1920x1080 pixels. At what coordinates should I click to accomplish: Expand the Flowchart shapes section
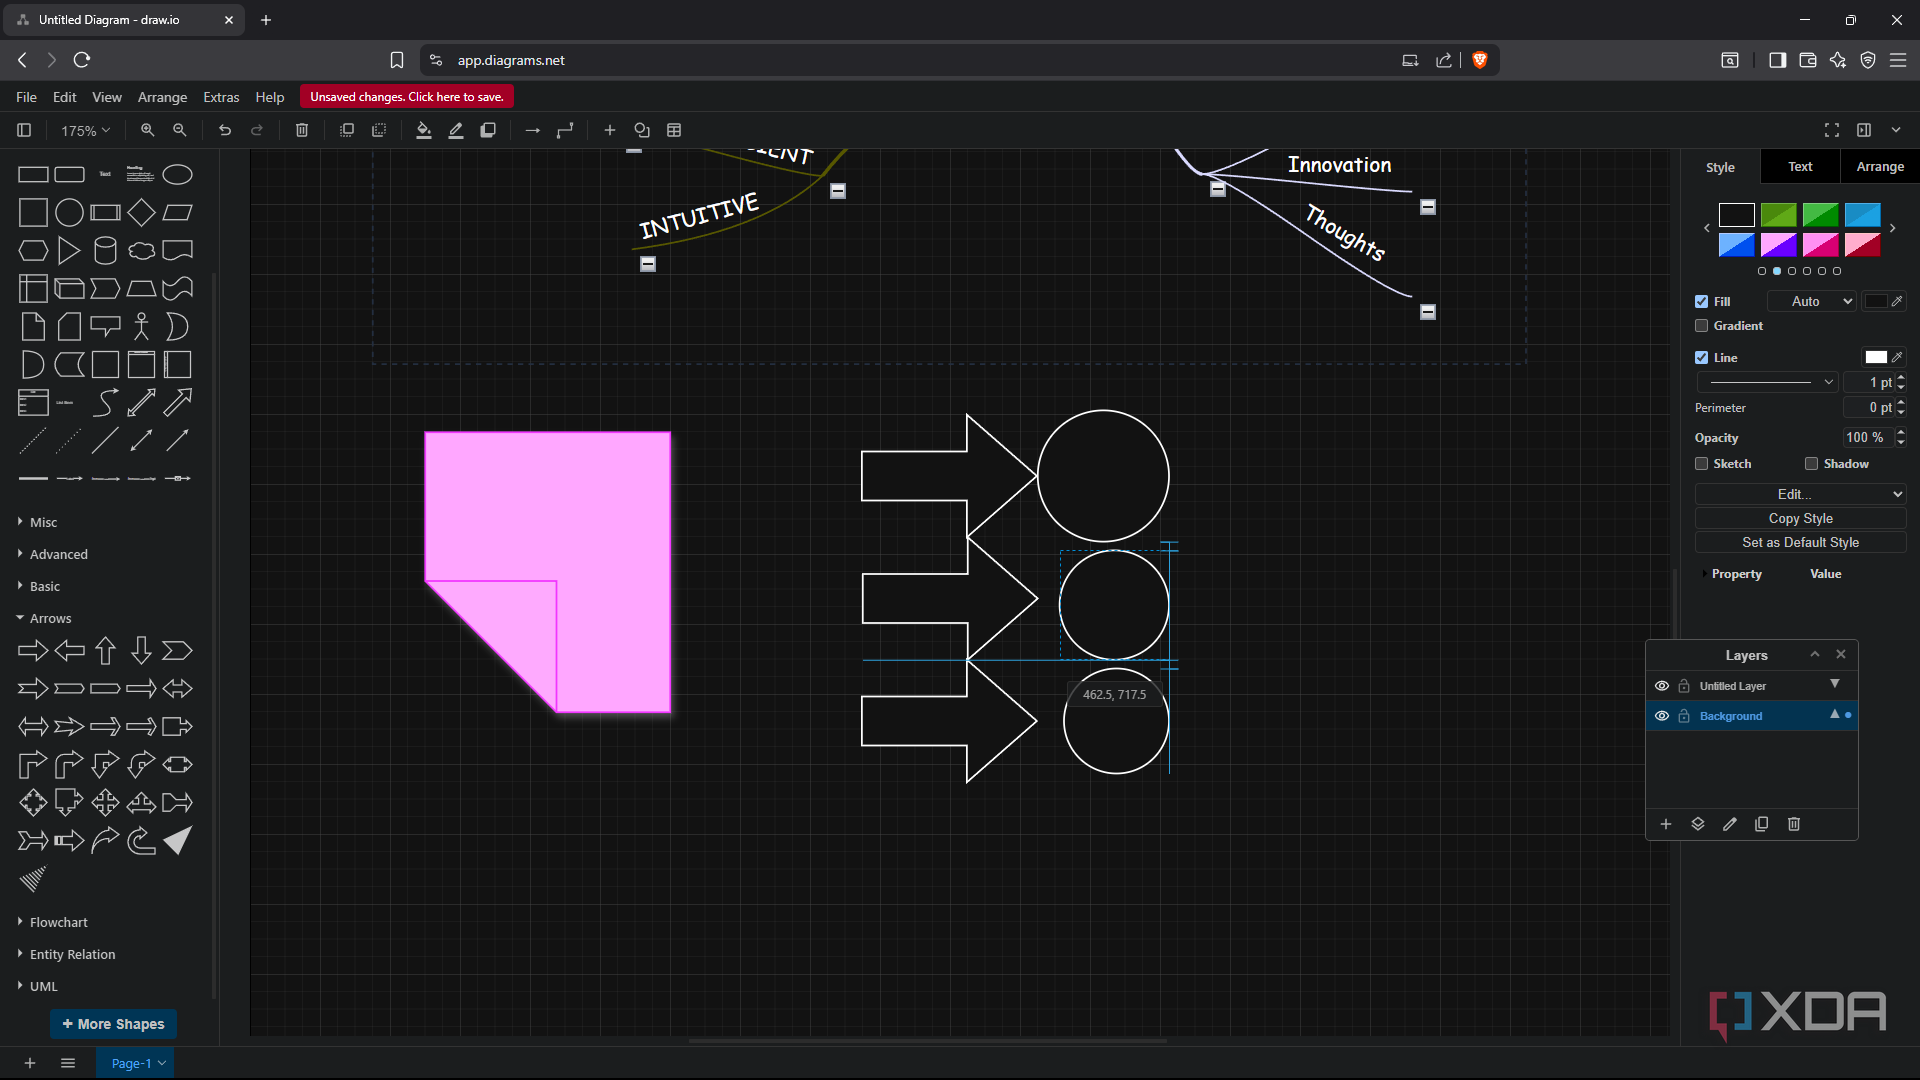pos(58,922)
